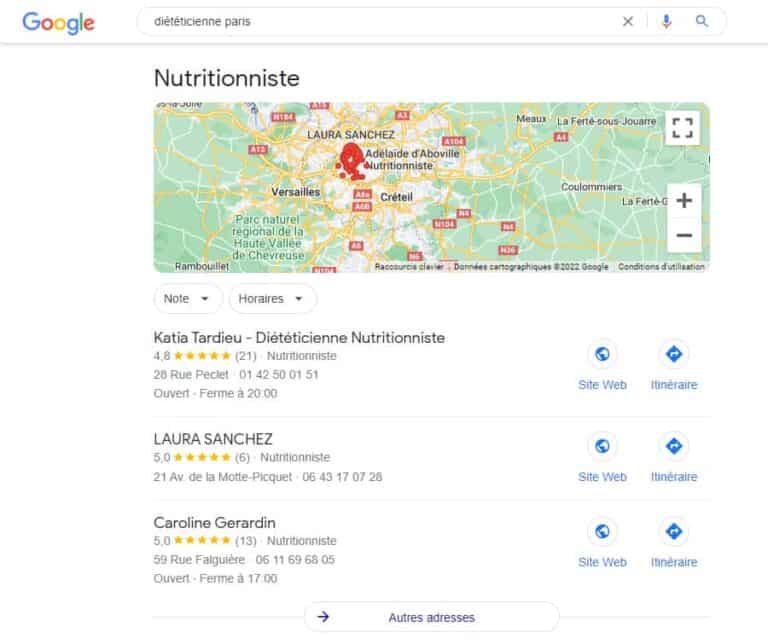The width and height of the screenshot is (768, 644).
Task: Click address '59 Rue Falguière'
Action: (199, 559)
